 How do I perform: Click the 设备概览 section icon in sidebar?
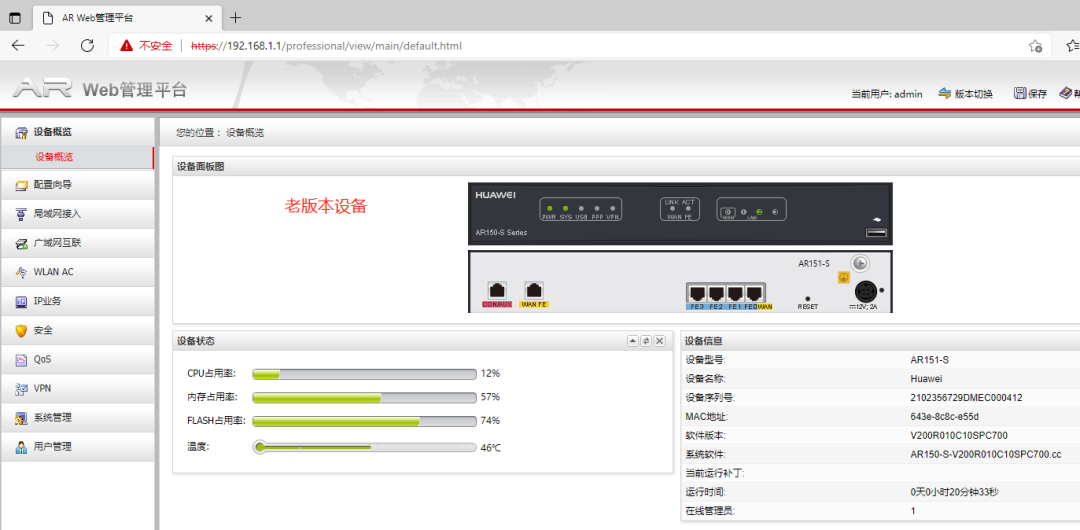(21, 132)
